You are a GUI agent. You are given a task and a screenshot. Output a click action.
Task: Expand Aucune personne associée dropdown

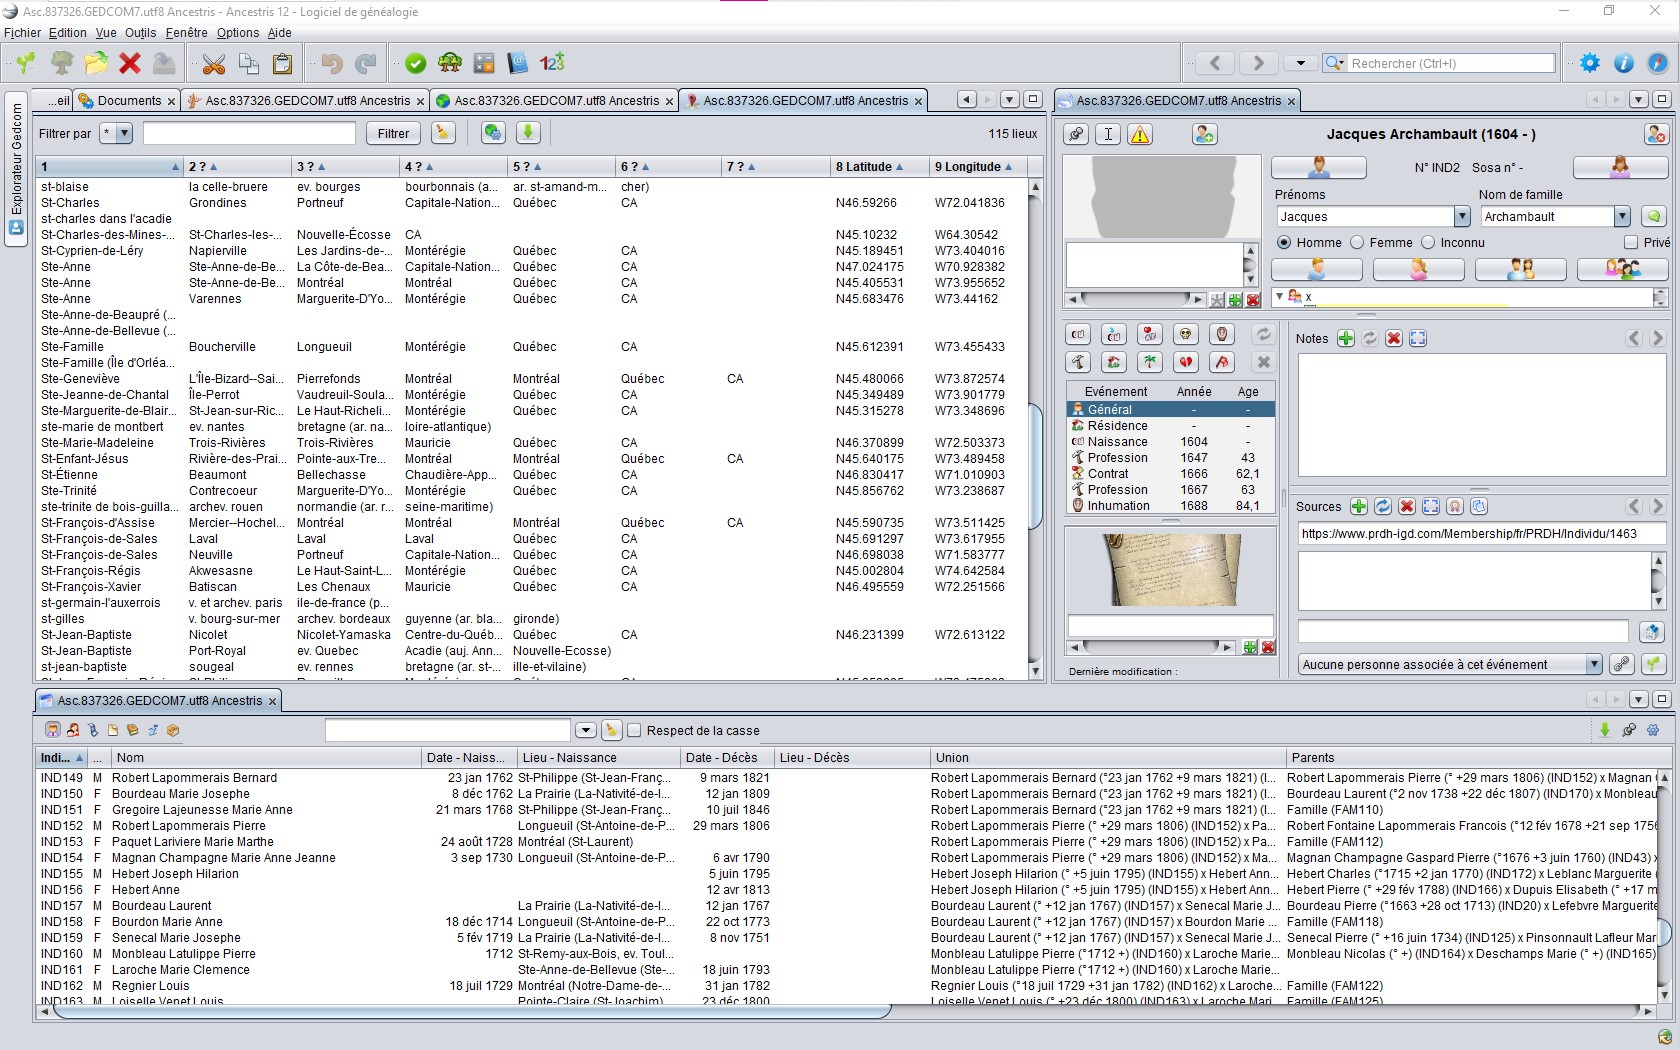[x=1594, y=665]
